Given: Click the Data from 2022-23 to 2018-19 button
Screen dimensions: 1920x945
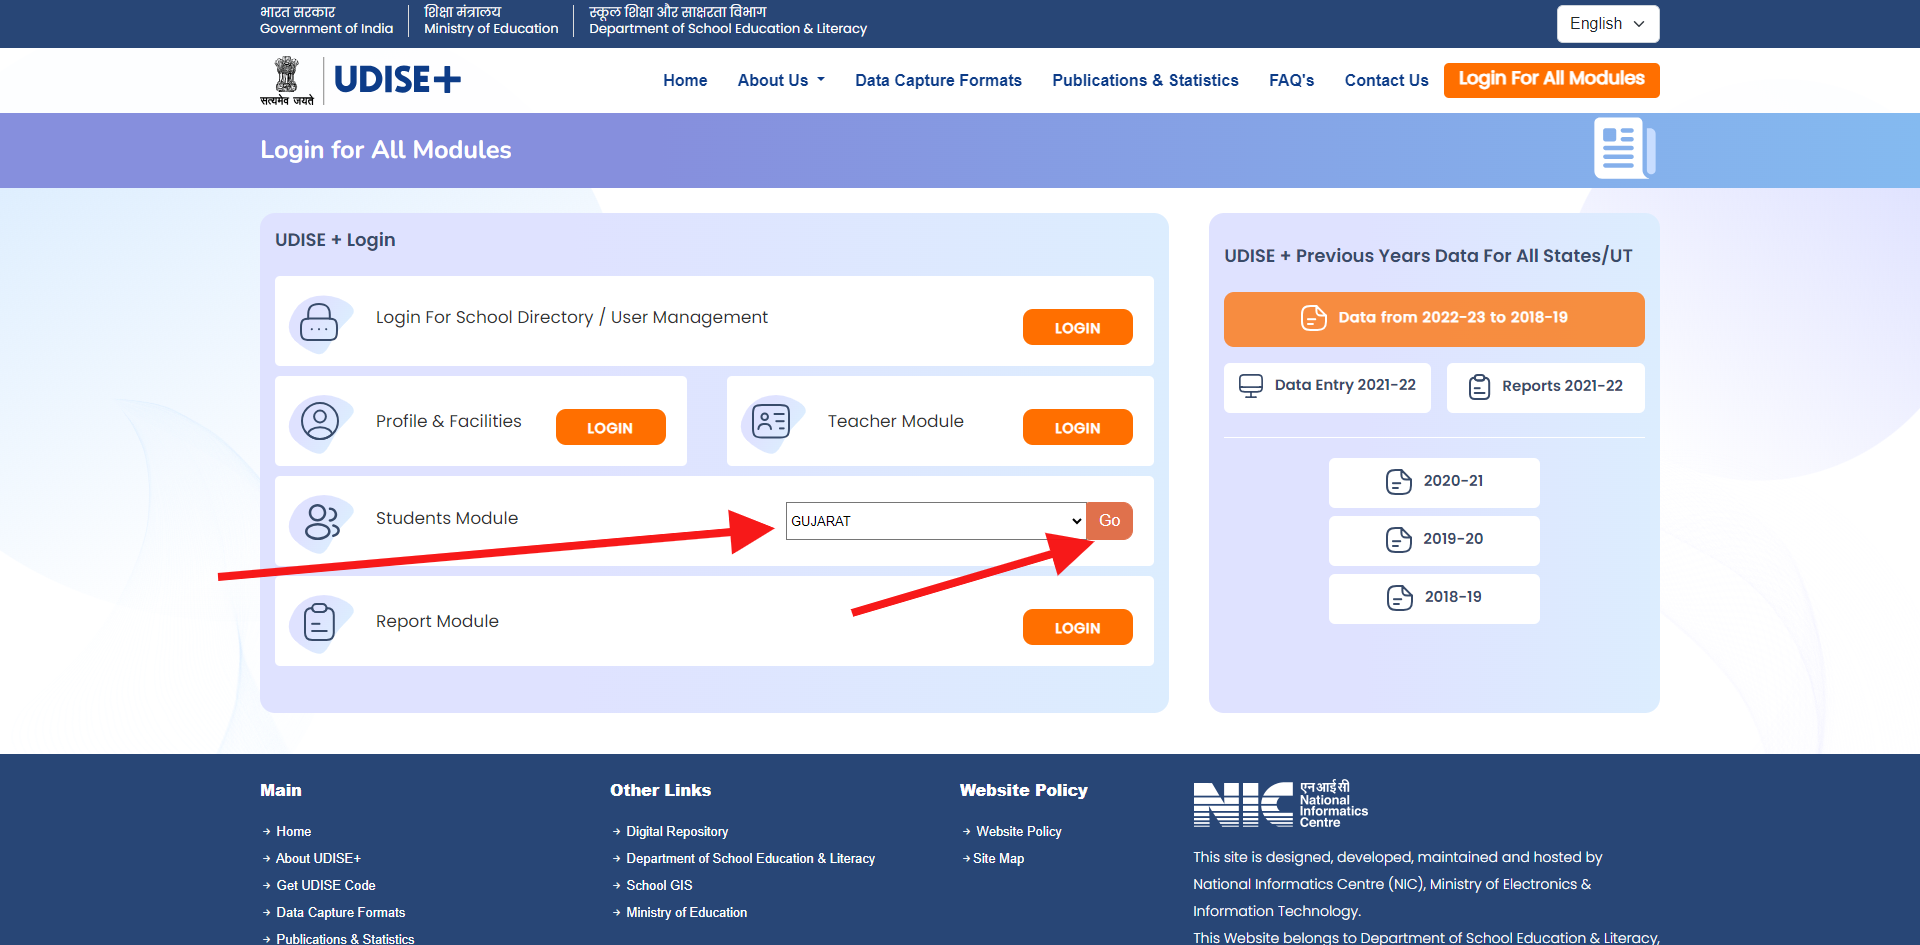Looking at the screenshot, I should (1433, 318).
